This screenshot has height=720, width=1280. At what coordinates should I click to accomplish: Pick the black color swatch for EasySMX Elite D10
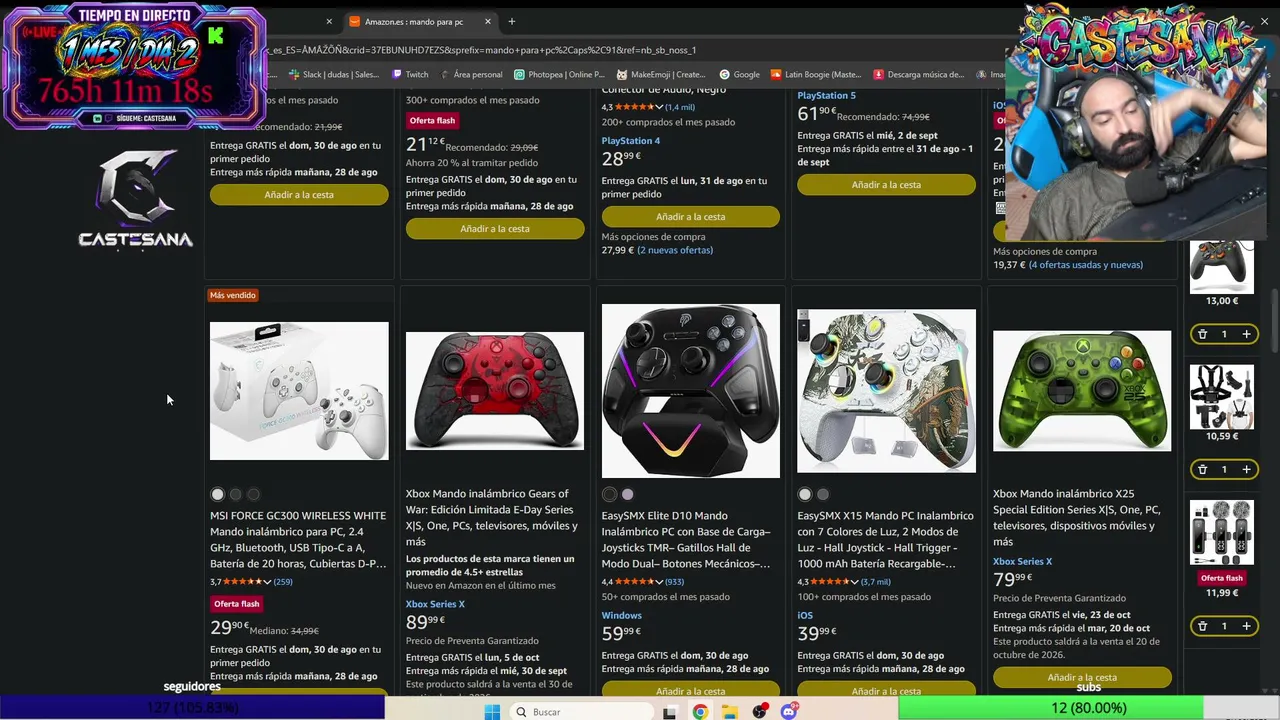[x=609, y=494]
